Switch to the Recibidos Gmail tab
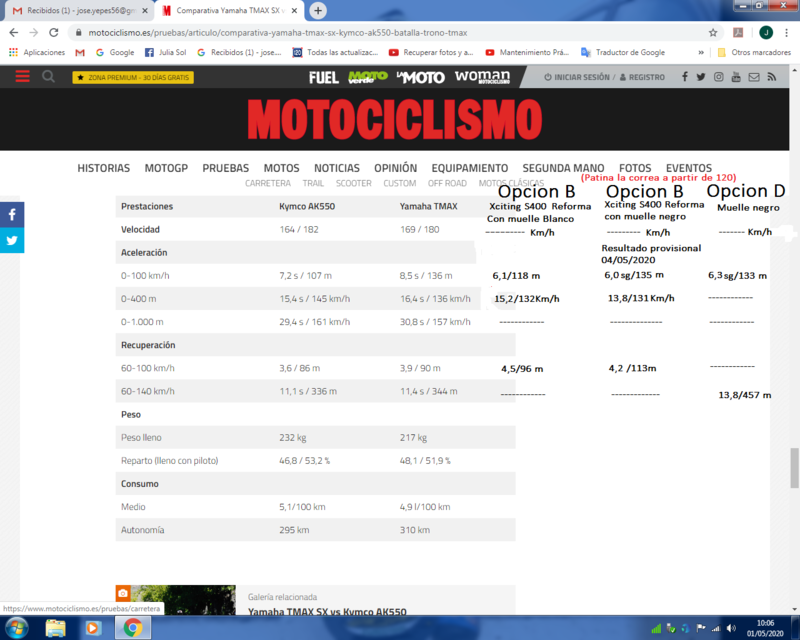 tap(81, 11)
